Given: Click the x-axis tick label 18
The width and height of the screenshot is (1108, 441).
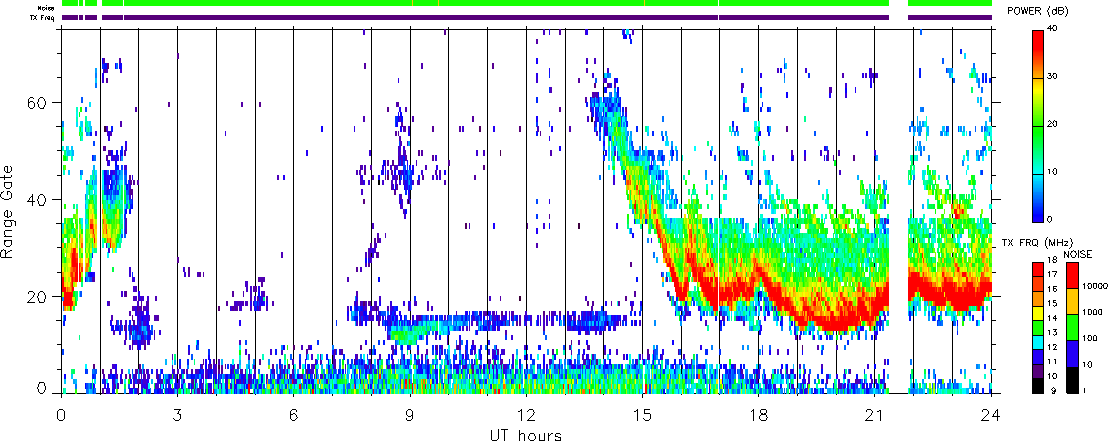Looking at the screenshot, I should [x=758, y=414].
